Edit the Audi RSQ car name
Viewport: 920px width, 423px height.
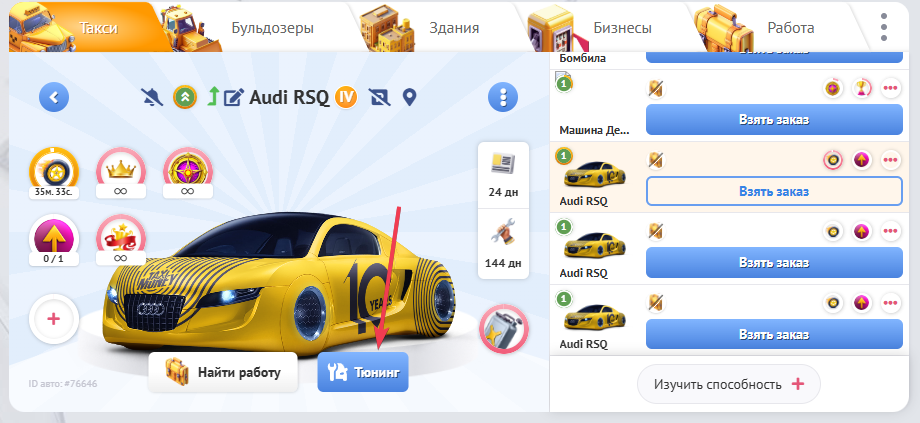tap(234, 98)
